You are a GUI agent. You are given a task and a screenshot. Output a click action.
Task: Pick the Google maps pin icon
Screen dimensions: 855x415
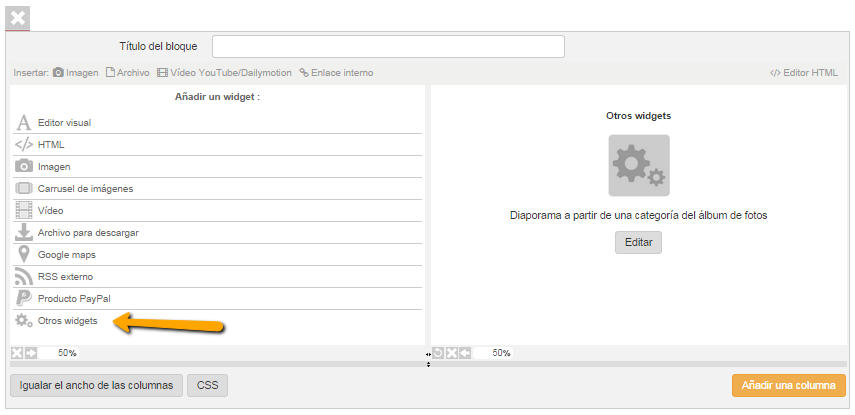click(23, 254)
